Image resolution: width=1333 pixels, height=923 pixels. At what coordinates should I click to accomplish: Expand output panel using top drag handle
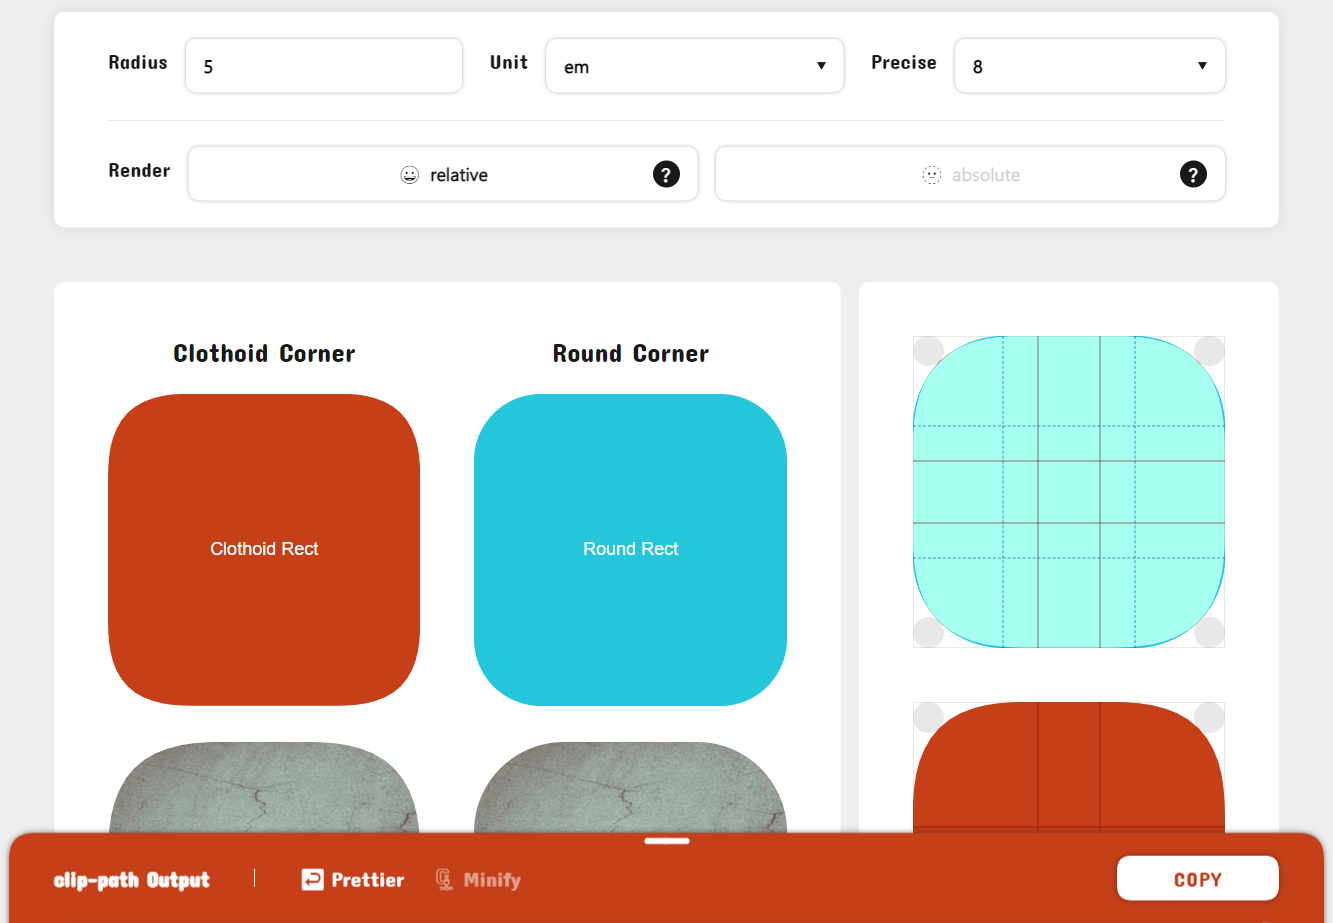[x=666, y=841]
